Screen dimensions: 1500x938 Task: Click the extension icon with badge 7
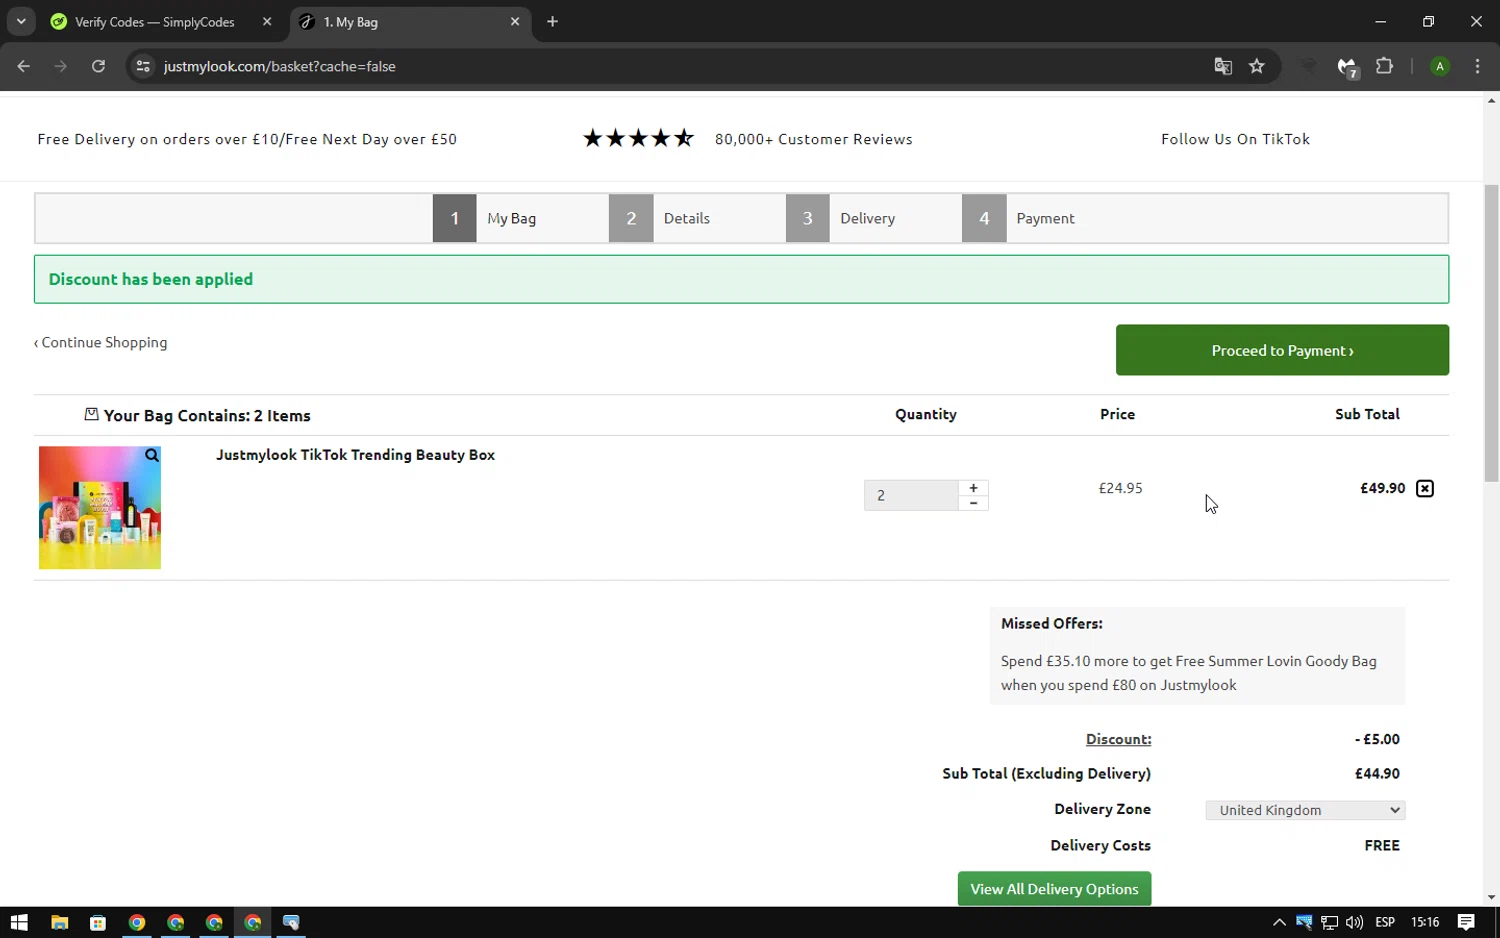pos(1347,67)
